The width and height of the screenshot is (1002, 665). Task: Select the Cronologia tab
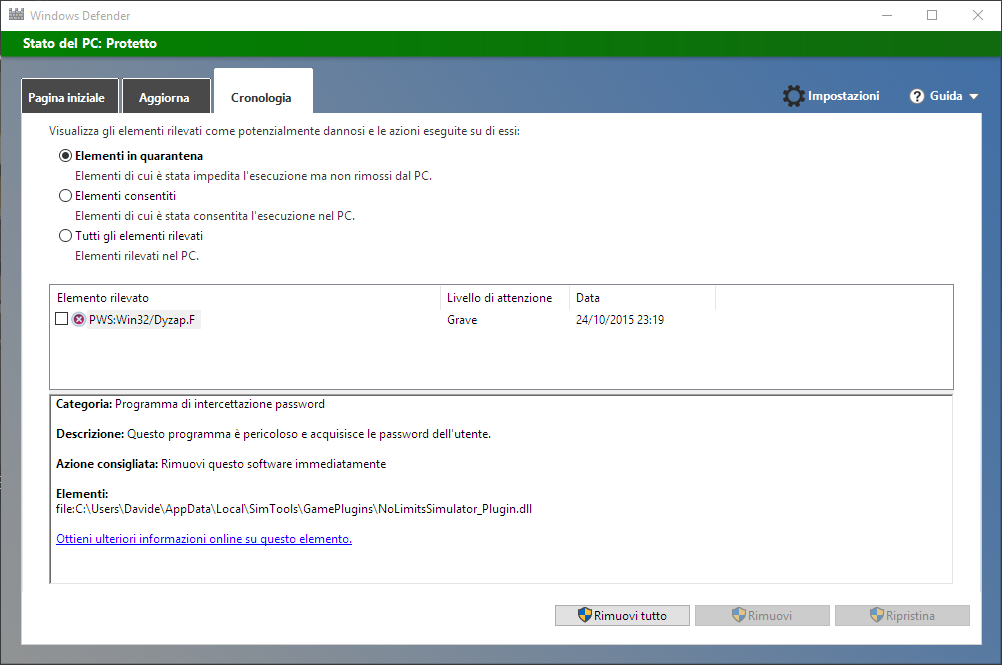(263, 92)
